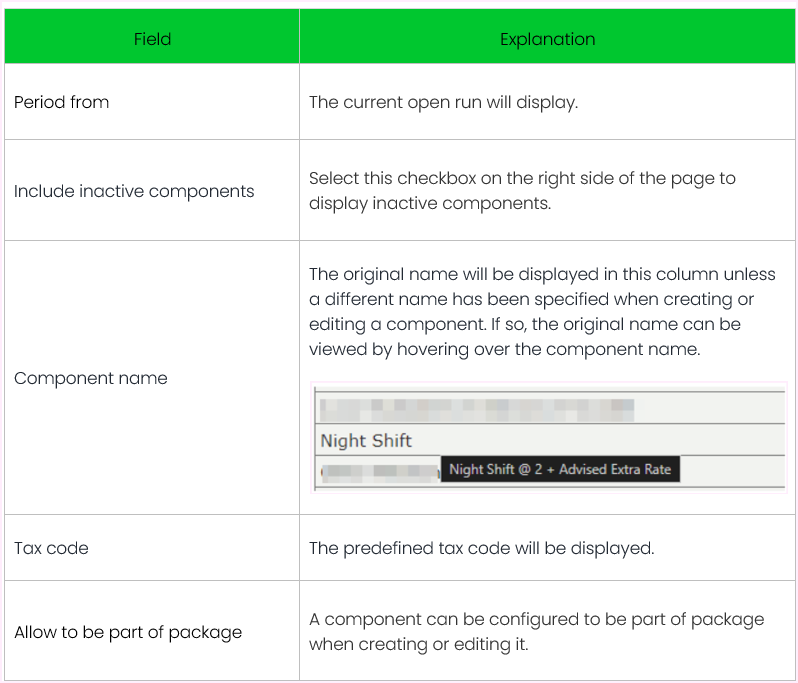Click the 'Night Shift @ 2 + Advised Extra Rate' tooltip
Screen dimensions: 798x683
[x=560, y=469]
